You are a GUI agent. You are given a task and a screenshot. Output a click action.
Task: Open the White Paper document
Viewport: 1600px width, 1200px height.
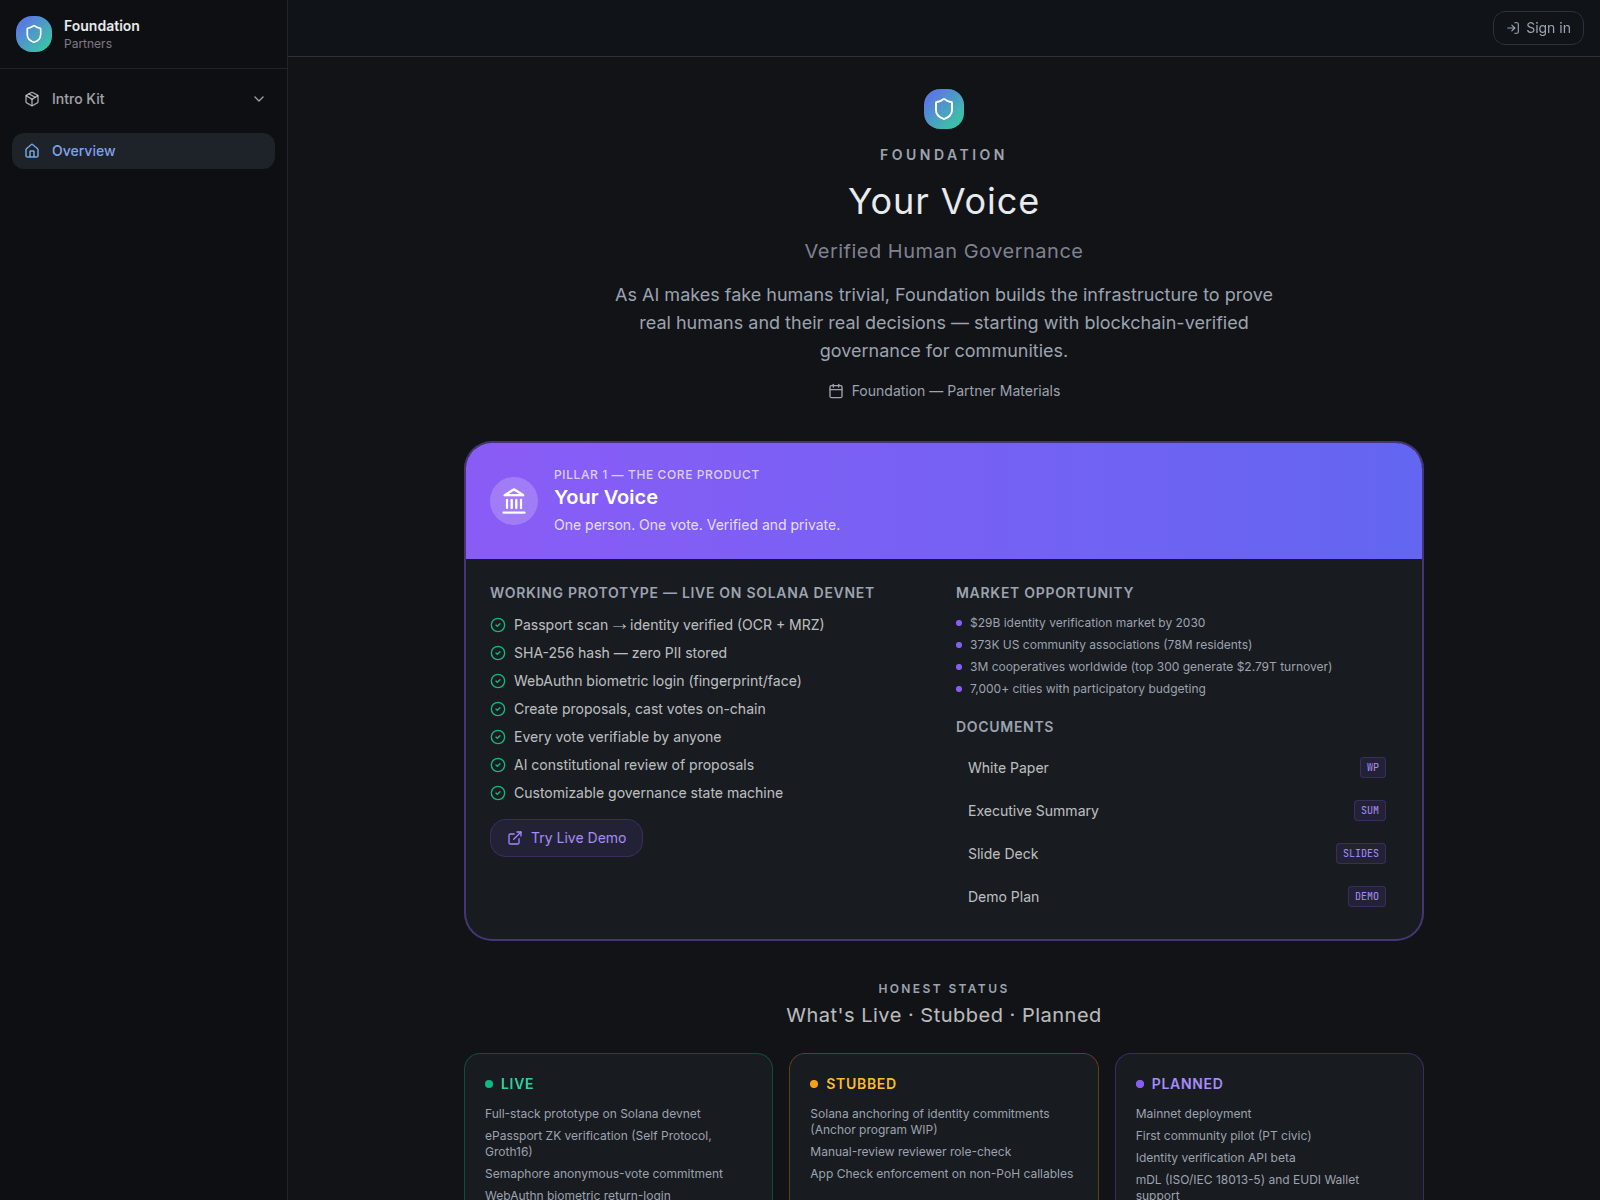pos(1177,768)
